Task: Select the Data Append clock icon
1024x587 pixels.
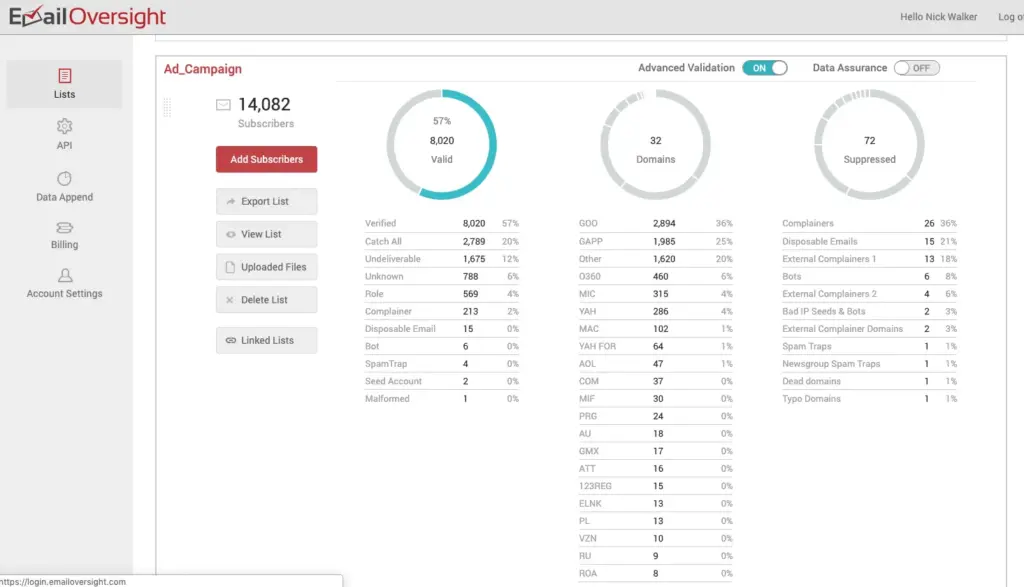Action: 64,179
